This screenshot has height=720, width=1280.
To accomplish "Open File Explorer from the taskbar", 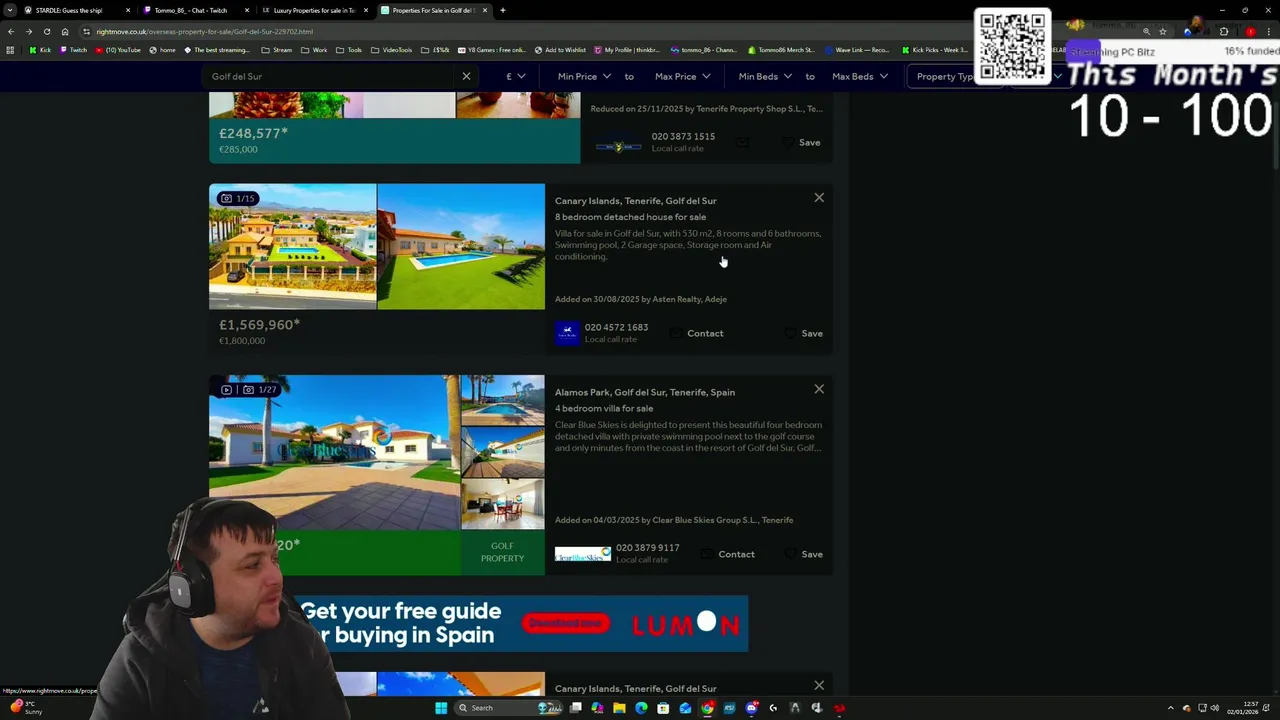I will pos(619,708).
